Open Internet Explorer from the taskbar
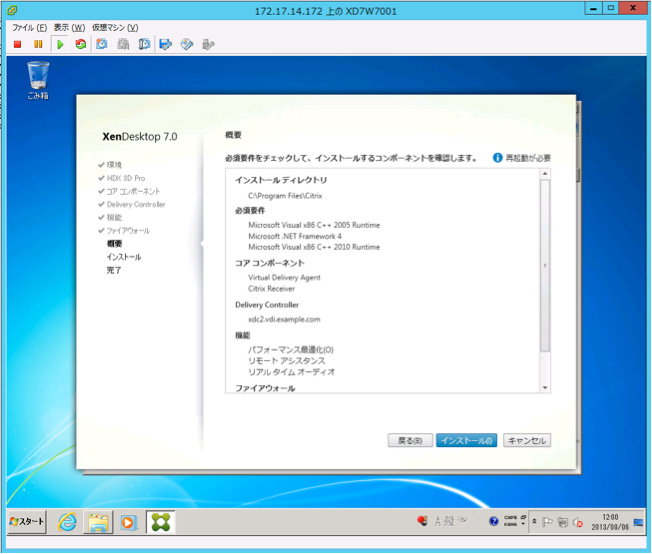This screenshot has height=554, width=652. pos(67,522)
